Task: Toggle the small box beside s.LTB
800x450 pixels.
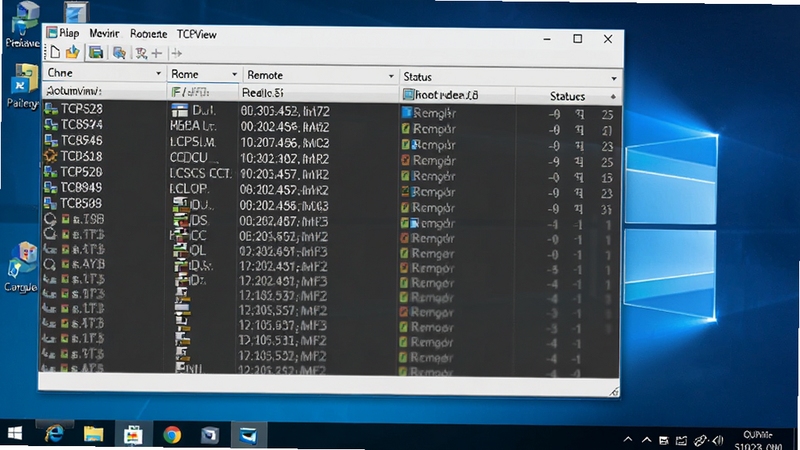Action: tap(65, 309)
